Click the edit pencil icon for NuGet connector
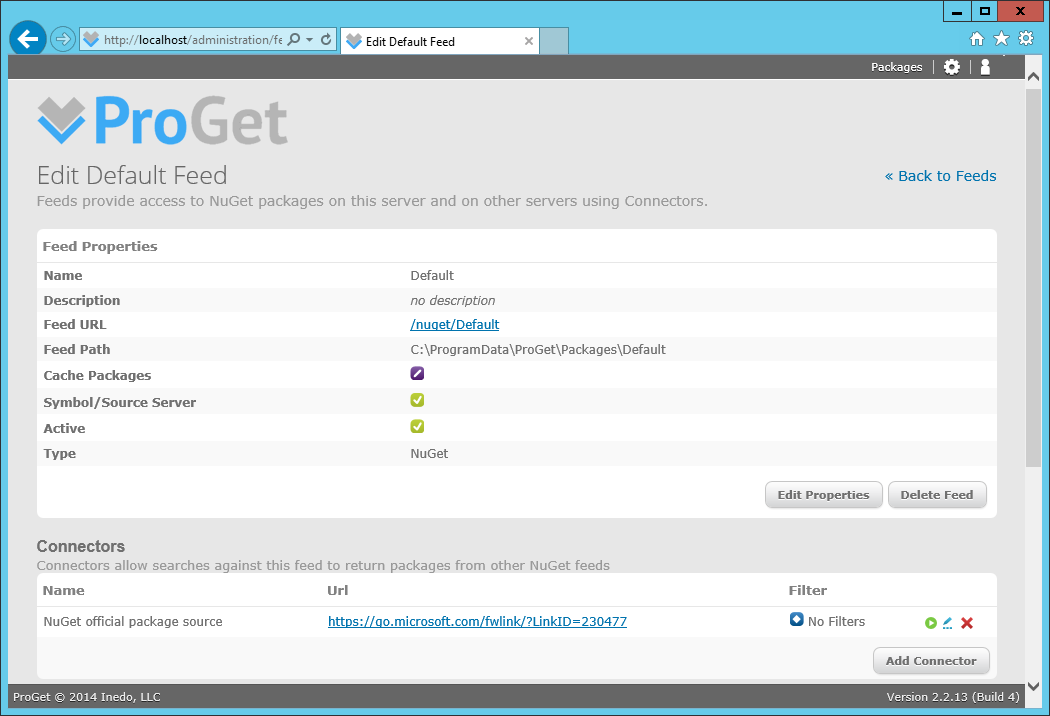Screen dimensions: 1050x716 (948, 623)
